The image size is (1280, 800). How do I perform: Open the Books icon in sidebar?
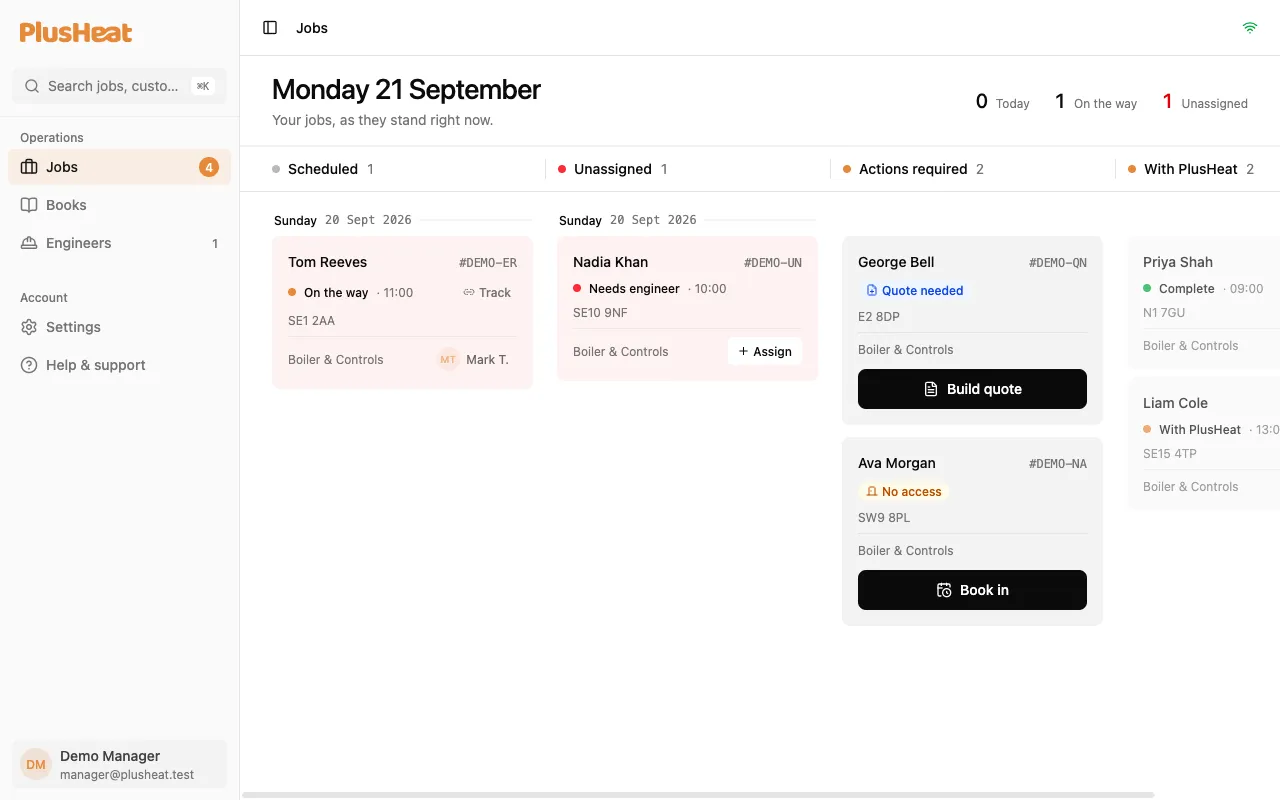[x=29, y=205]
